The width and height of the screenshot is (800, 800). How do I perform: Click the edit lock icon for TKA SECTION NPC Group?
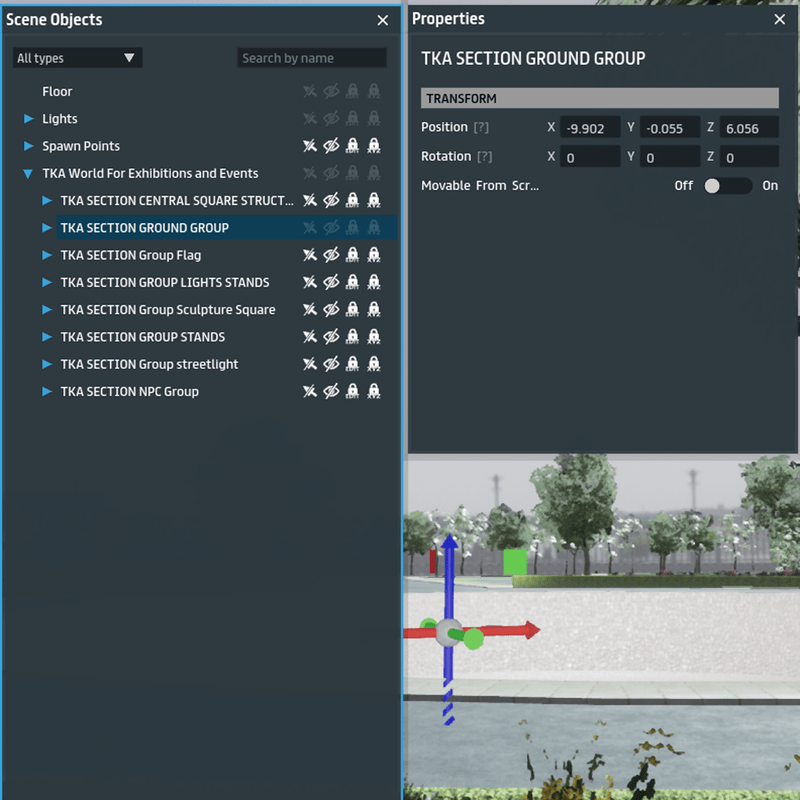[352, 391]
